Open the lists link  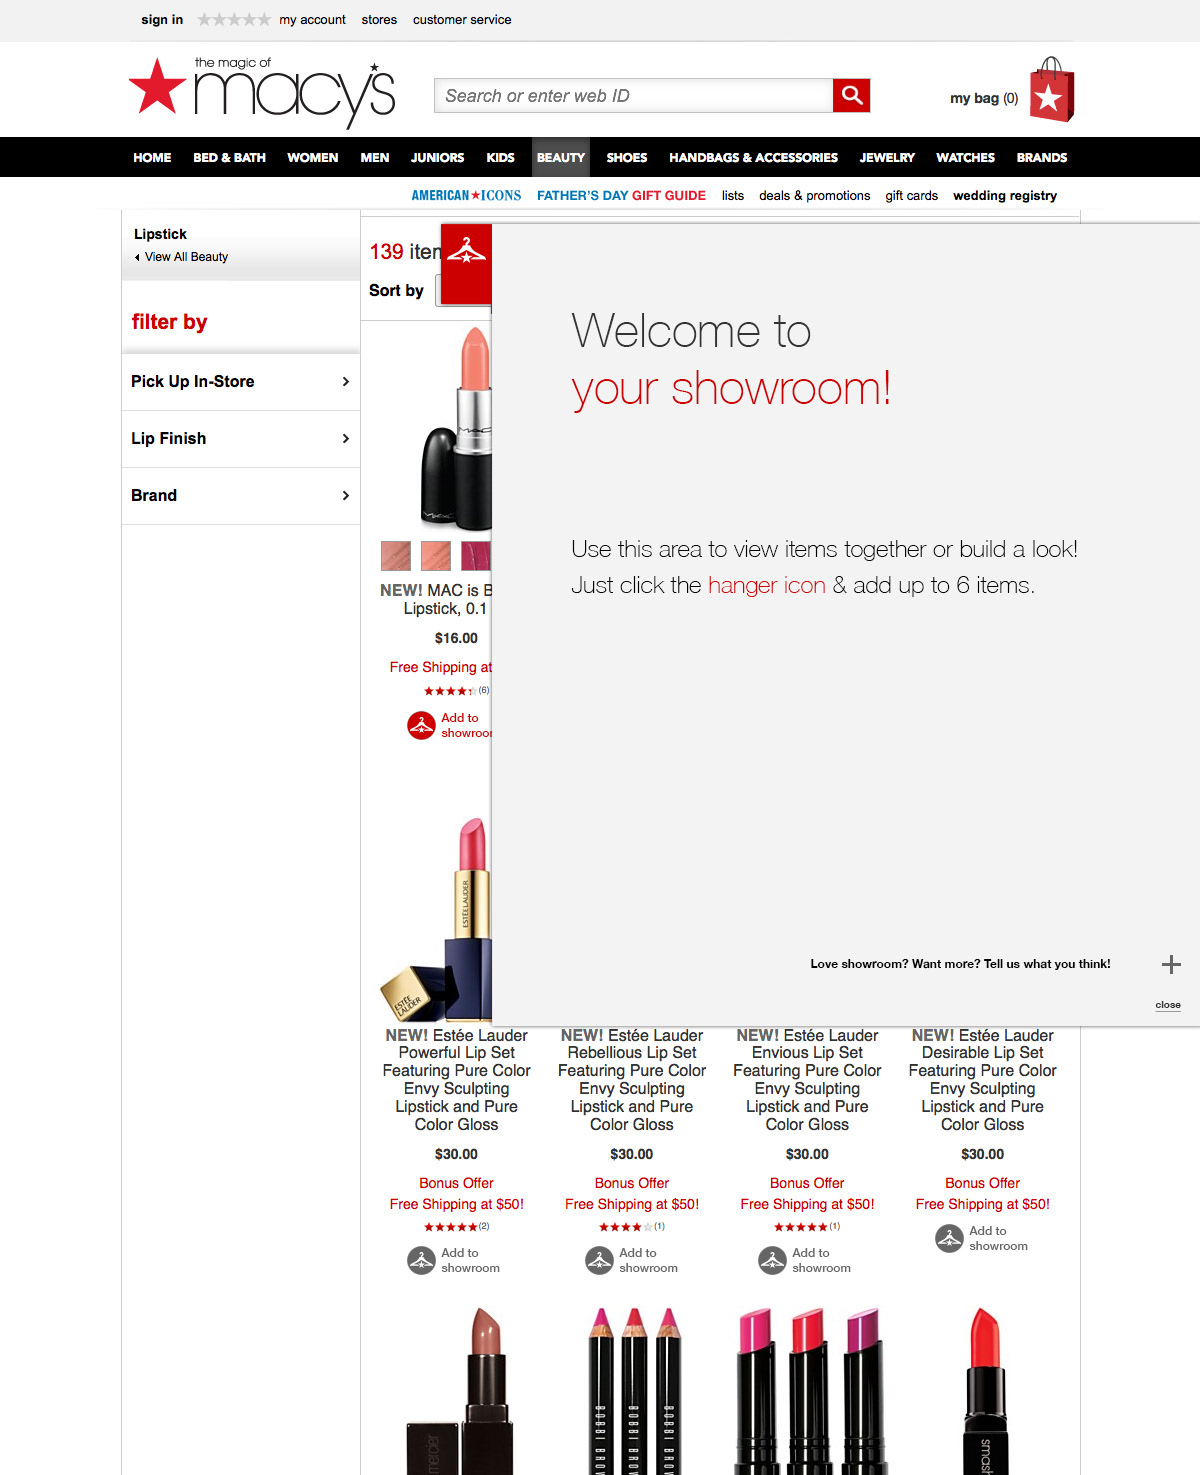tap(733, 195)
